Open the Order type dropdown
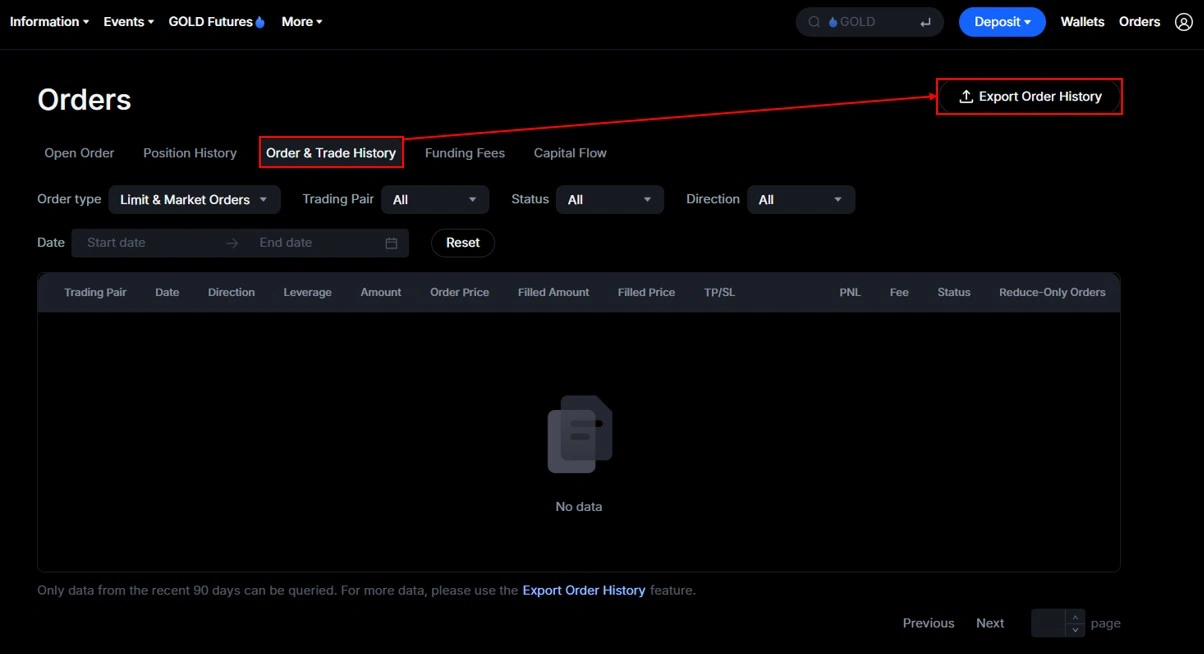Viewport: 1204px width, 654px height. point(194,200)
